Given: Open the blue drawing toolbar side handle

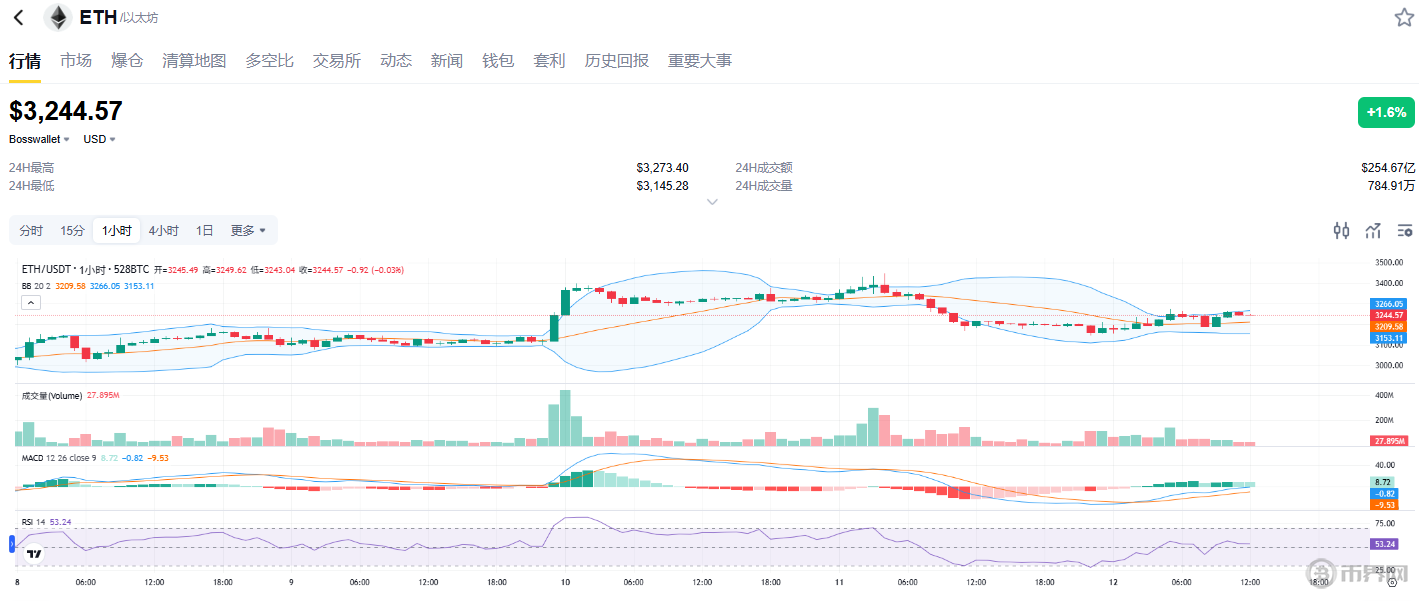Looking at the screenshot, I should [12, 544].
